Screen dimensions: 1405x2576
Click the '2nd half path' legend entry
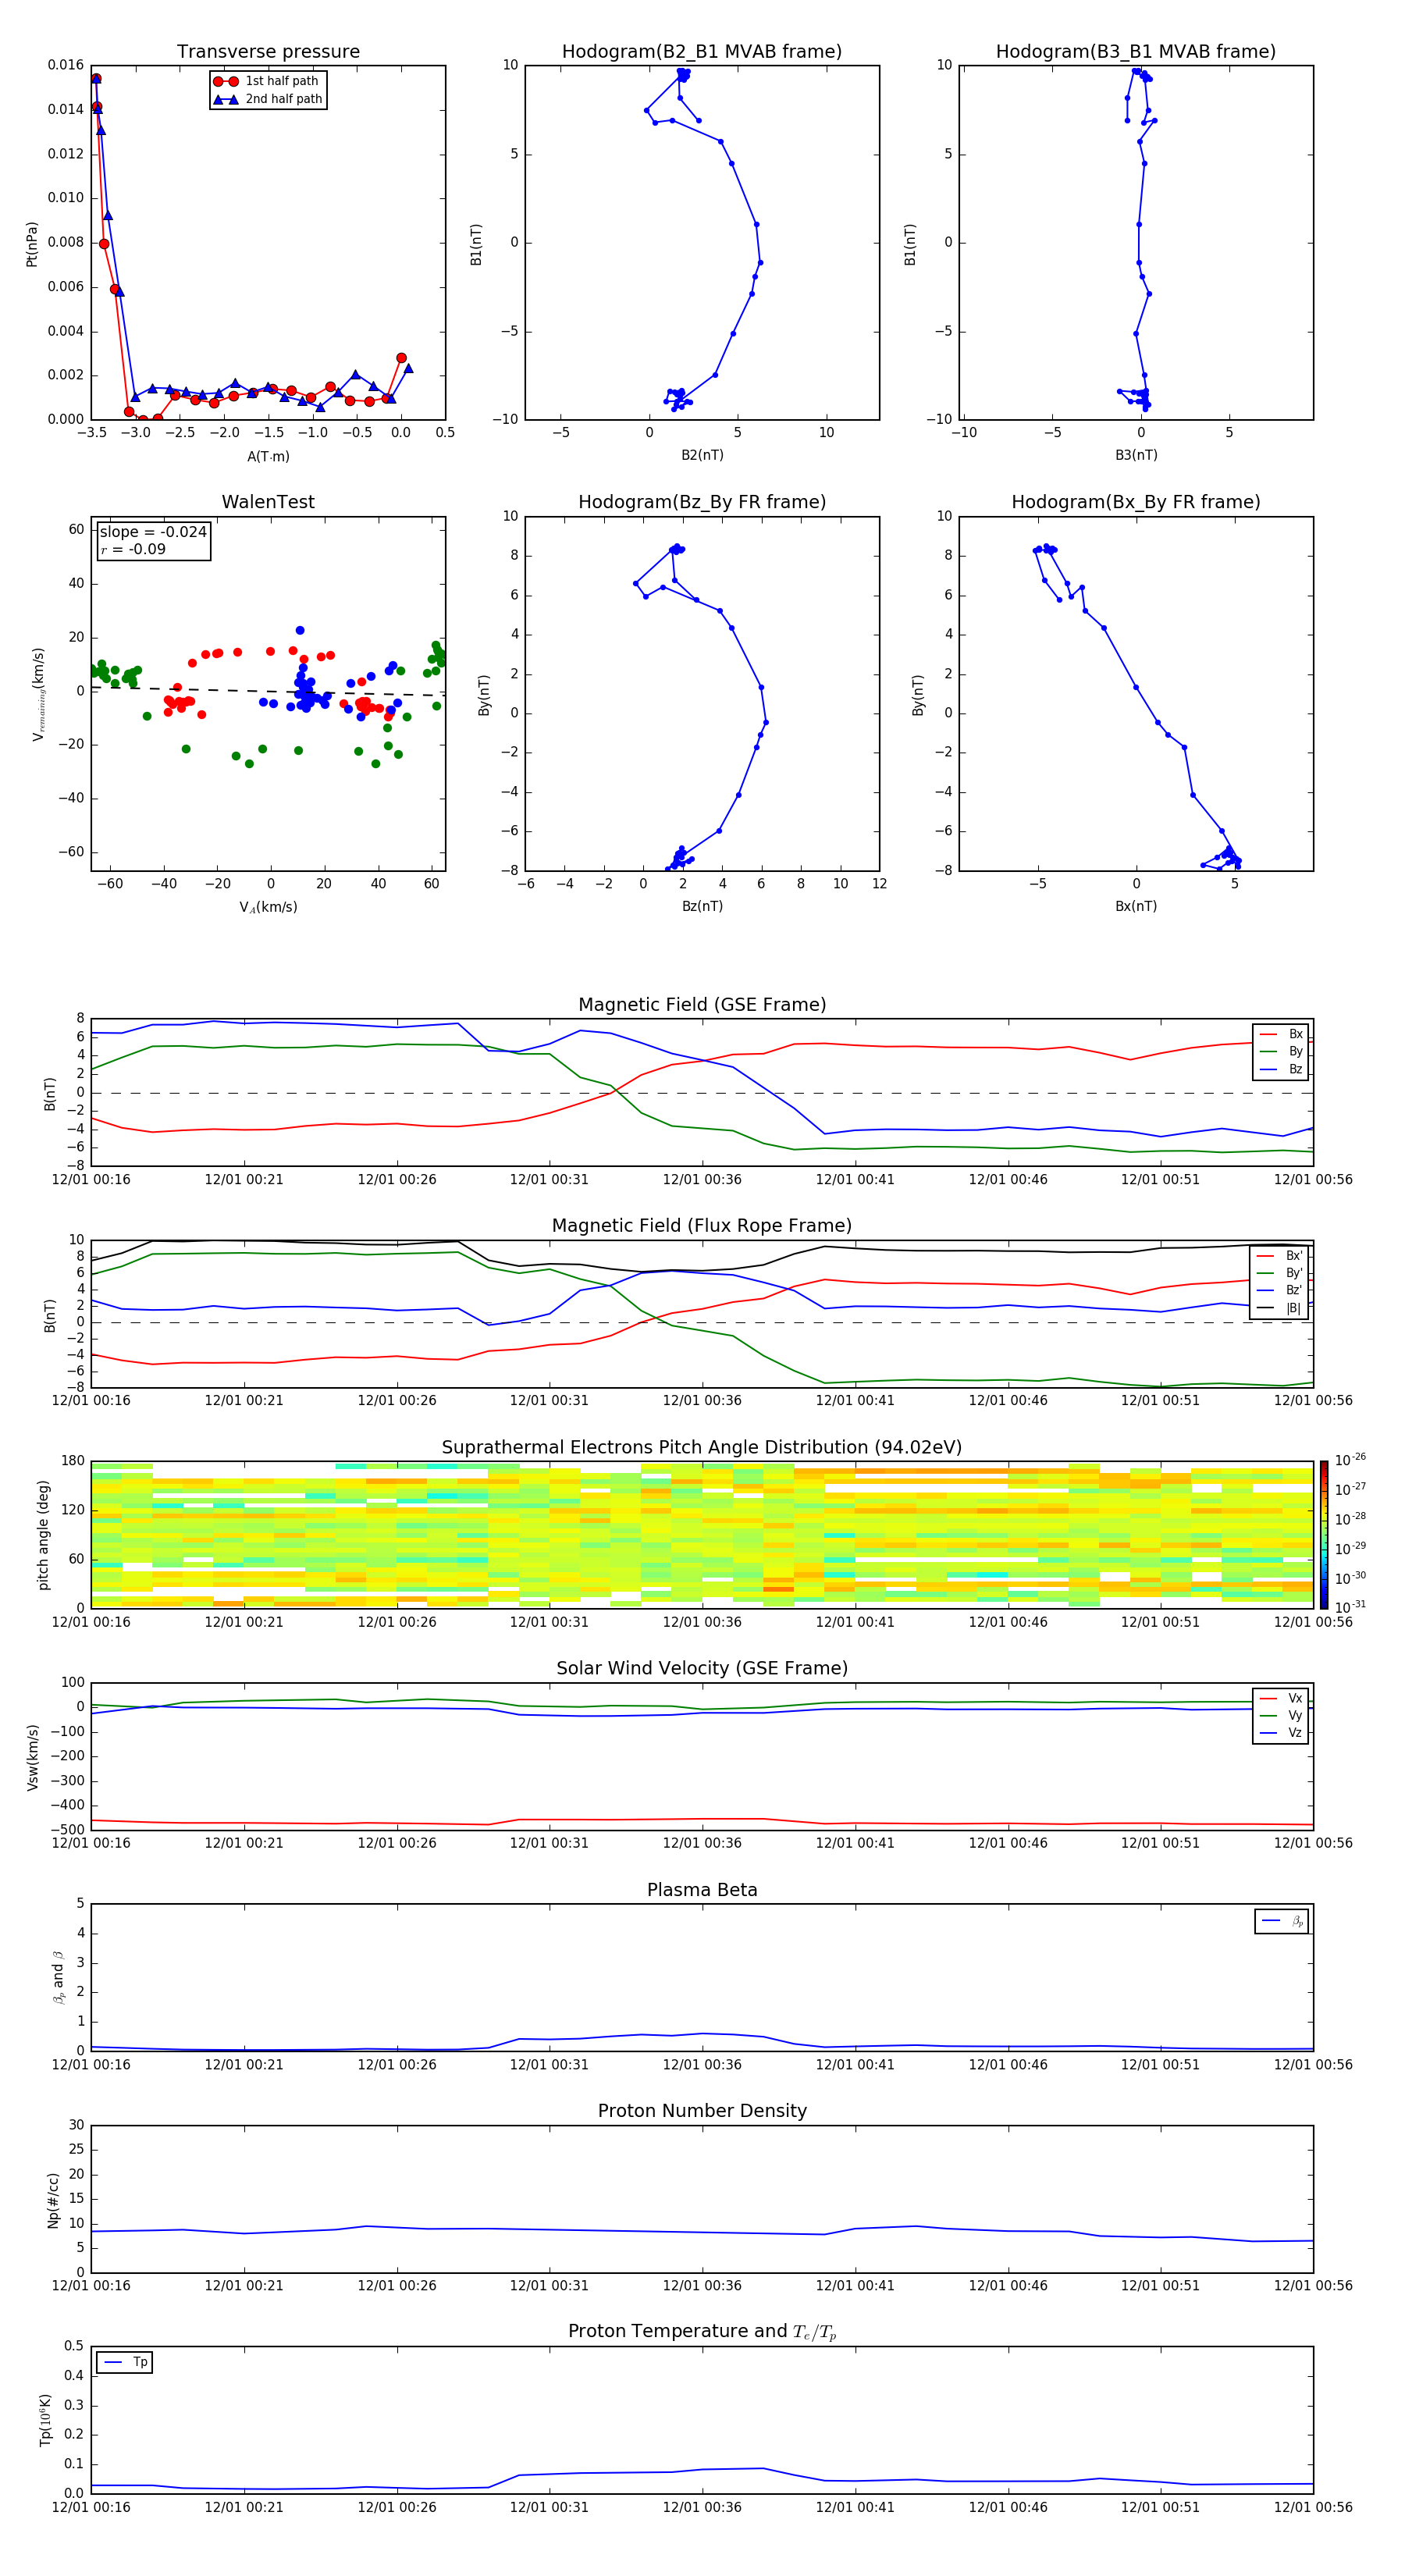click(268, 99)
